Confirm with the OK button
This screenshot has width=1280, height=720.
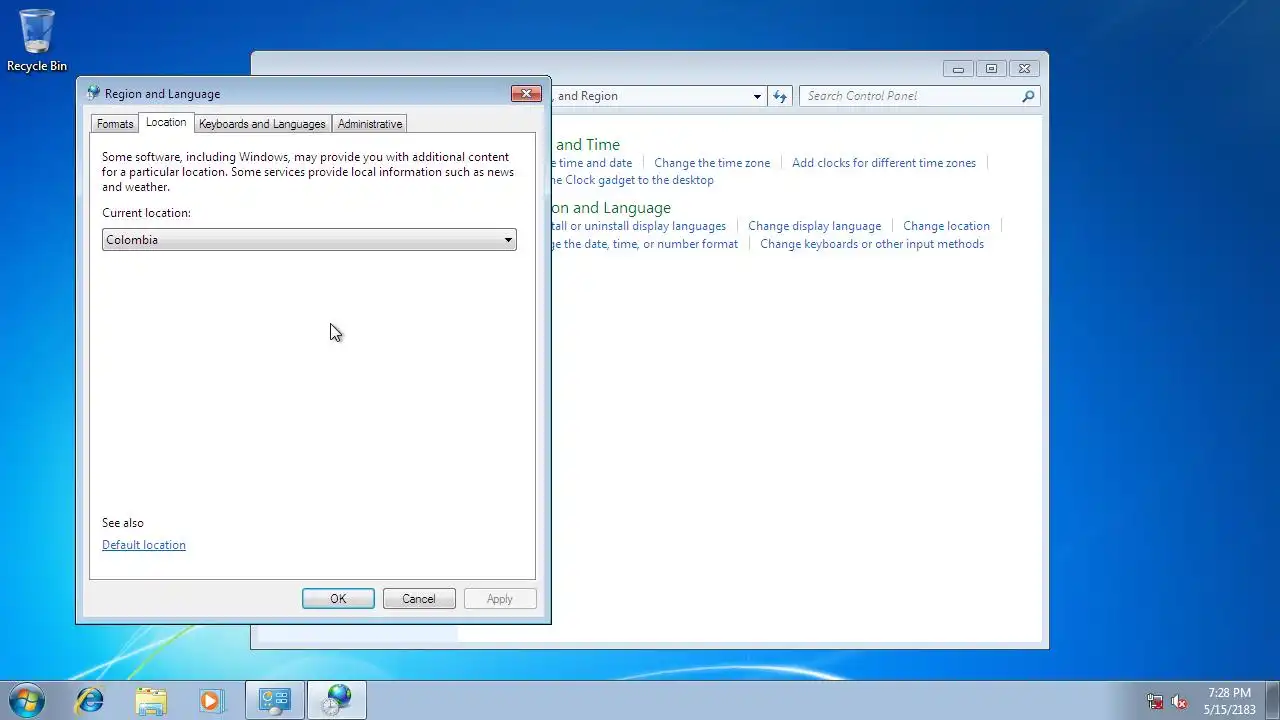tap(338, 599)
